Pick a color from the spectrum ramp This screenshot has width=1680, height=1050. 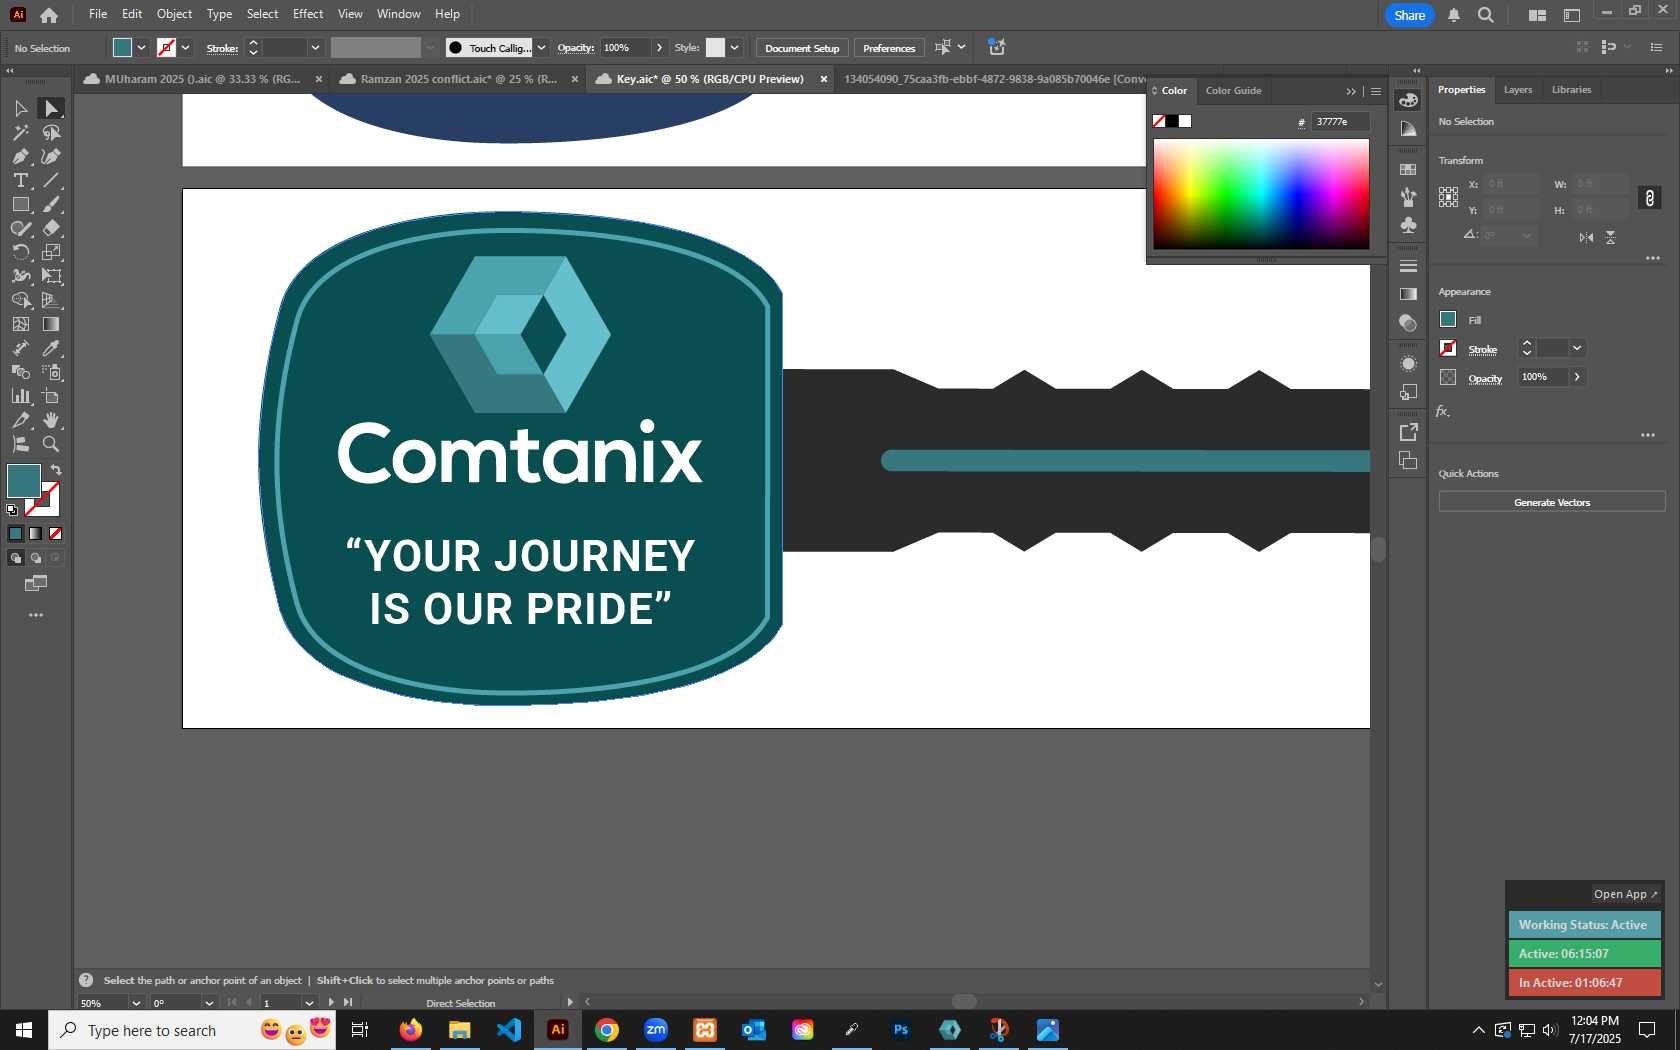point(1261,194)
